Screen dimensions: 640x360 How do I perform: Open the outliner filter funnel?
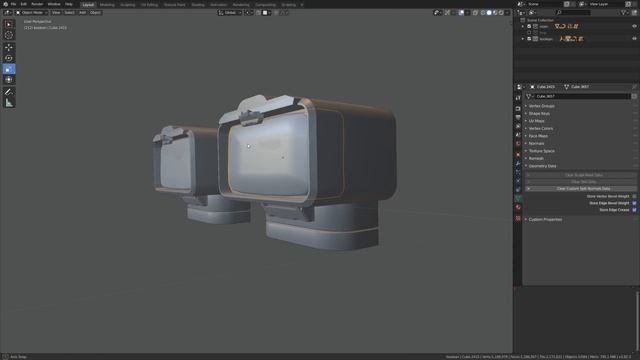pyautogui.click(x=624, y=13)
